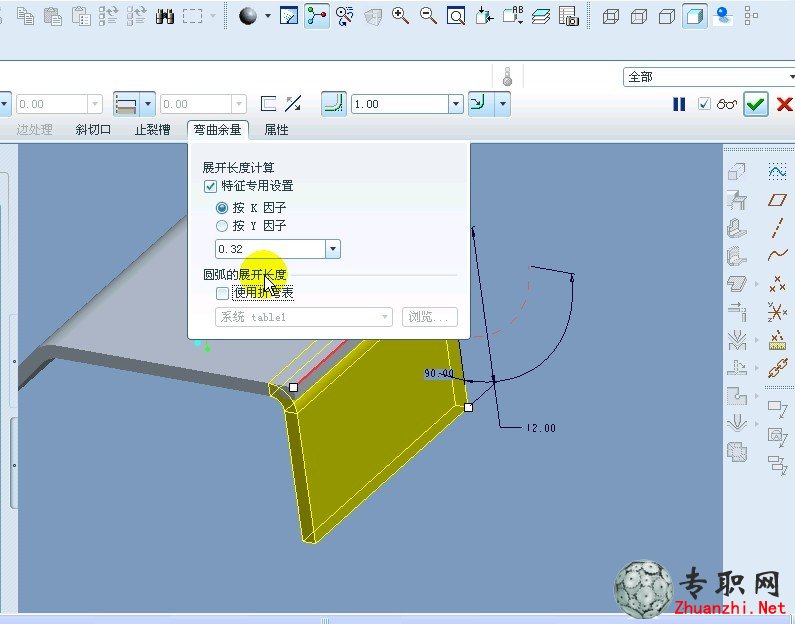Click the bend radius toggle icon
This screenshot has height=624, width=795.
click(x=334, y=104)
